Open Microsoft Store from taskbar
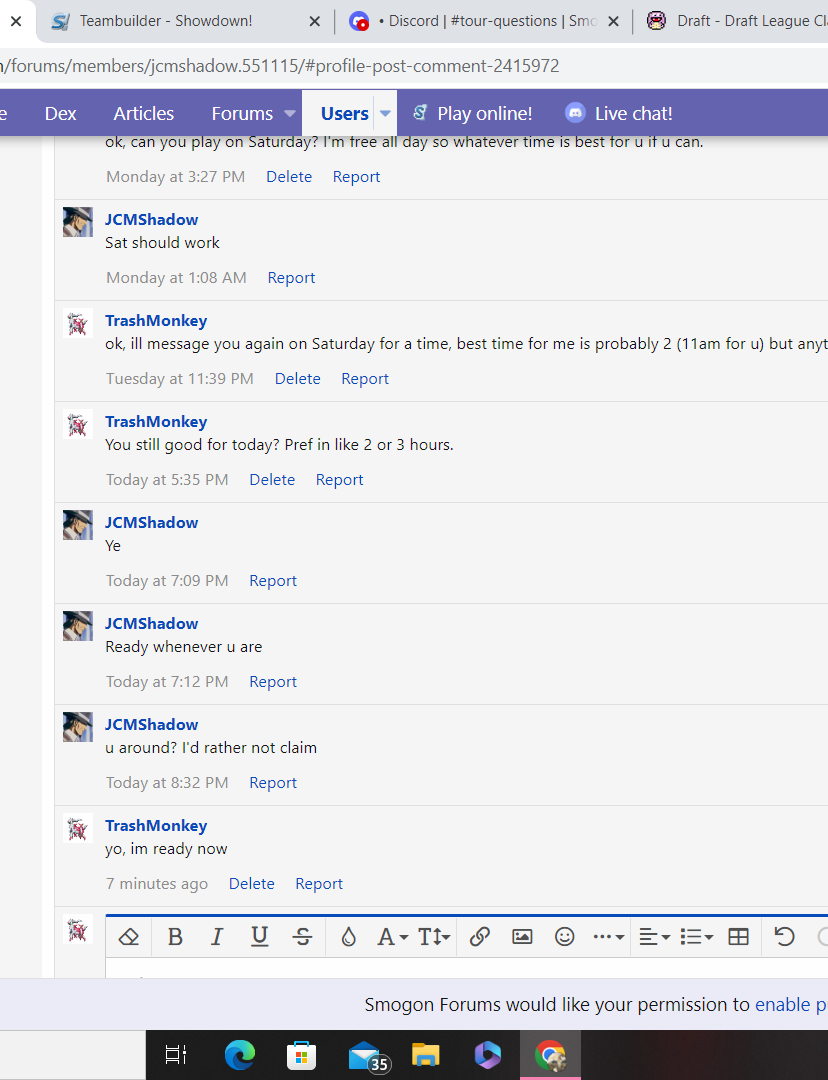Viewport: 828px width, 1080px height. (301, 1055)
